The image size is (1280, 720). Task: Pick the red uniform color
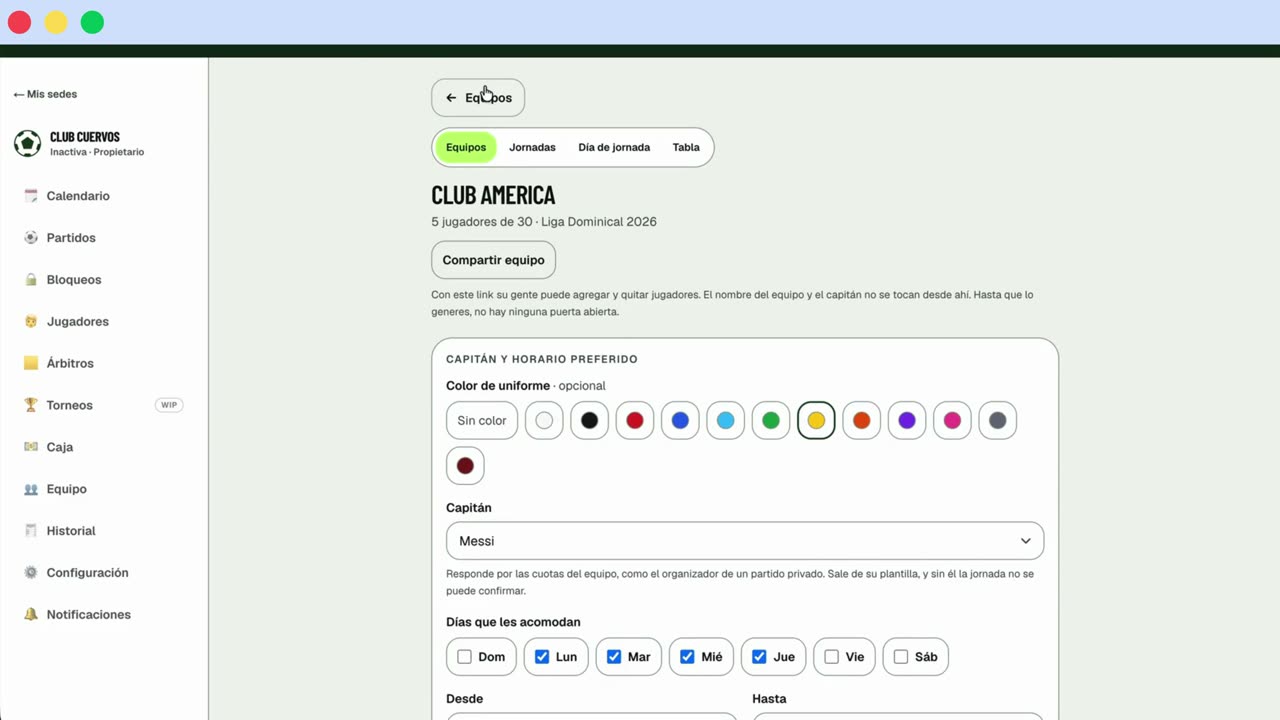(x=635, y=421)
